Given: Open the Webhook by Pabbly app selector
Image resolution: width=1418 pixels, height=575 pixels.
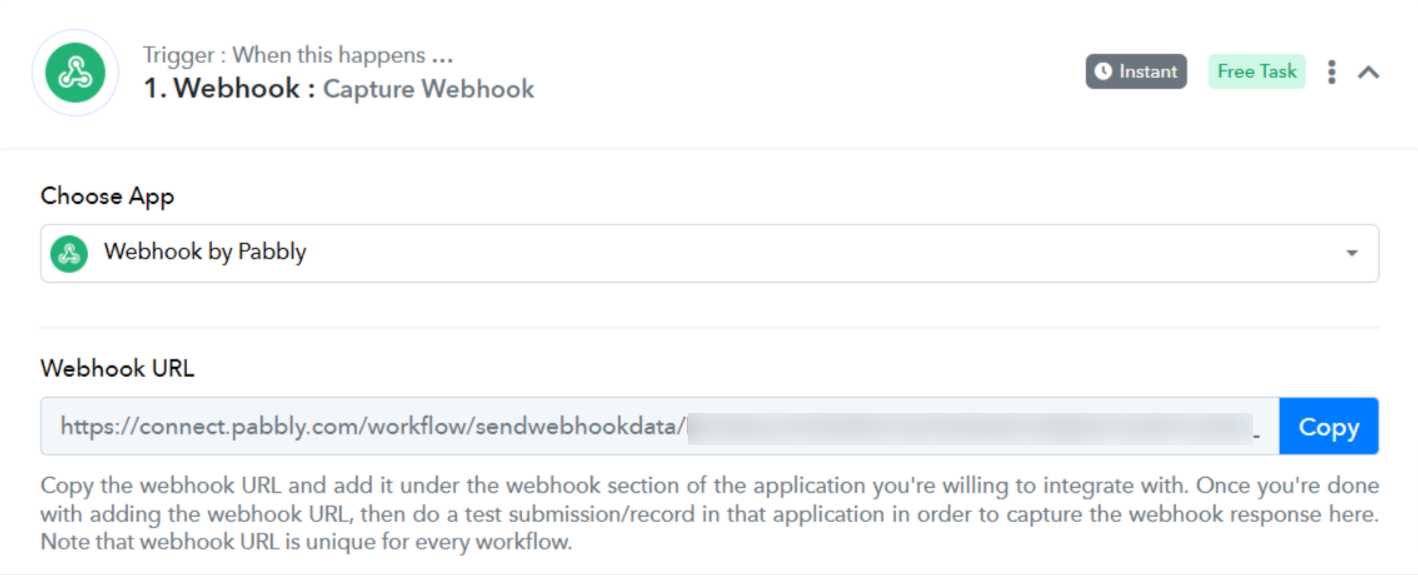Looking at the screenshot, I should (x=709, y=253).
